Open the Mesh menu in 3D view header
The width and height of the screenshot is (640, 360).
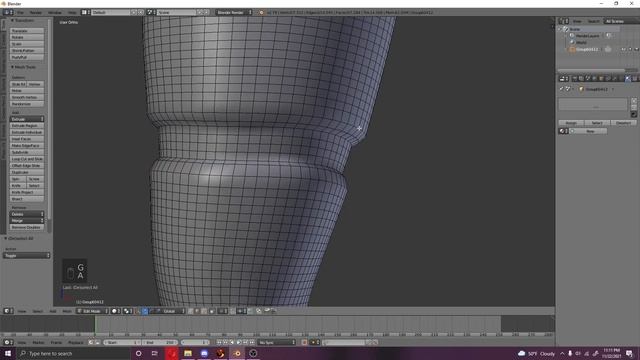tap(67, 311)
